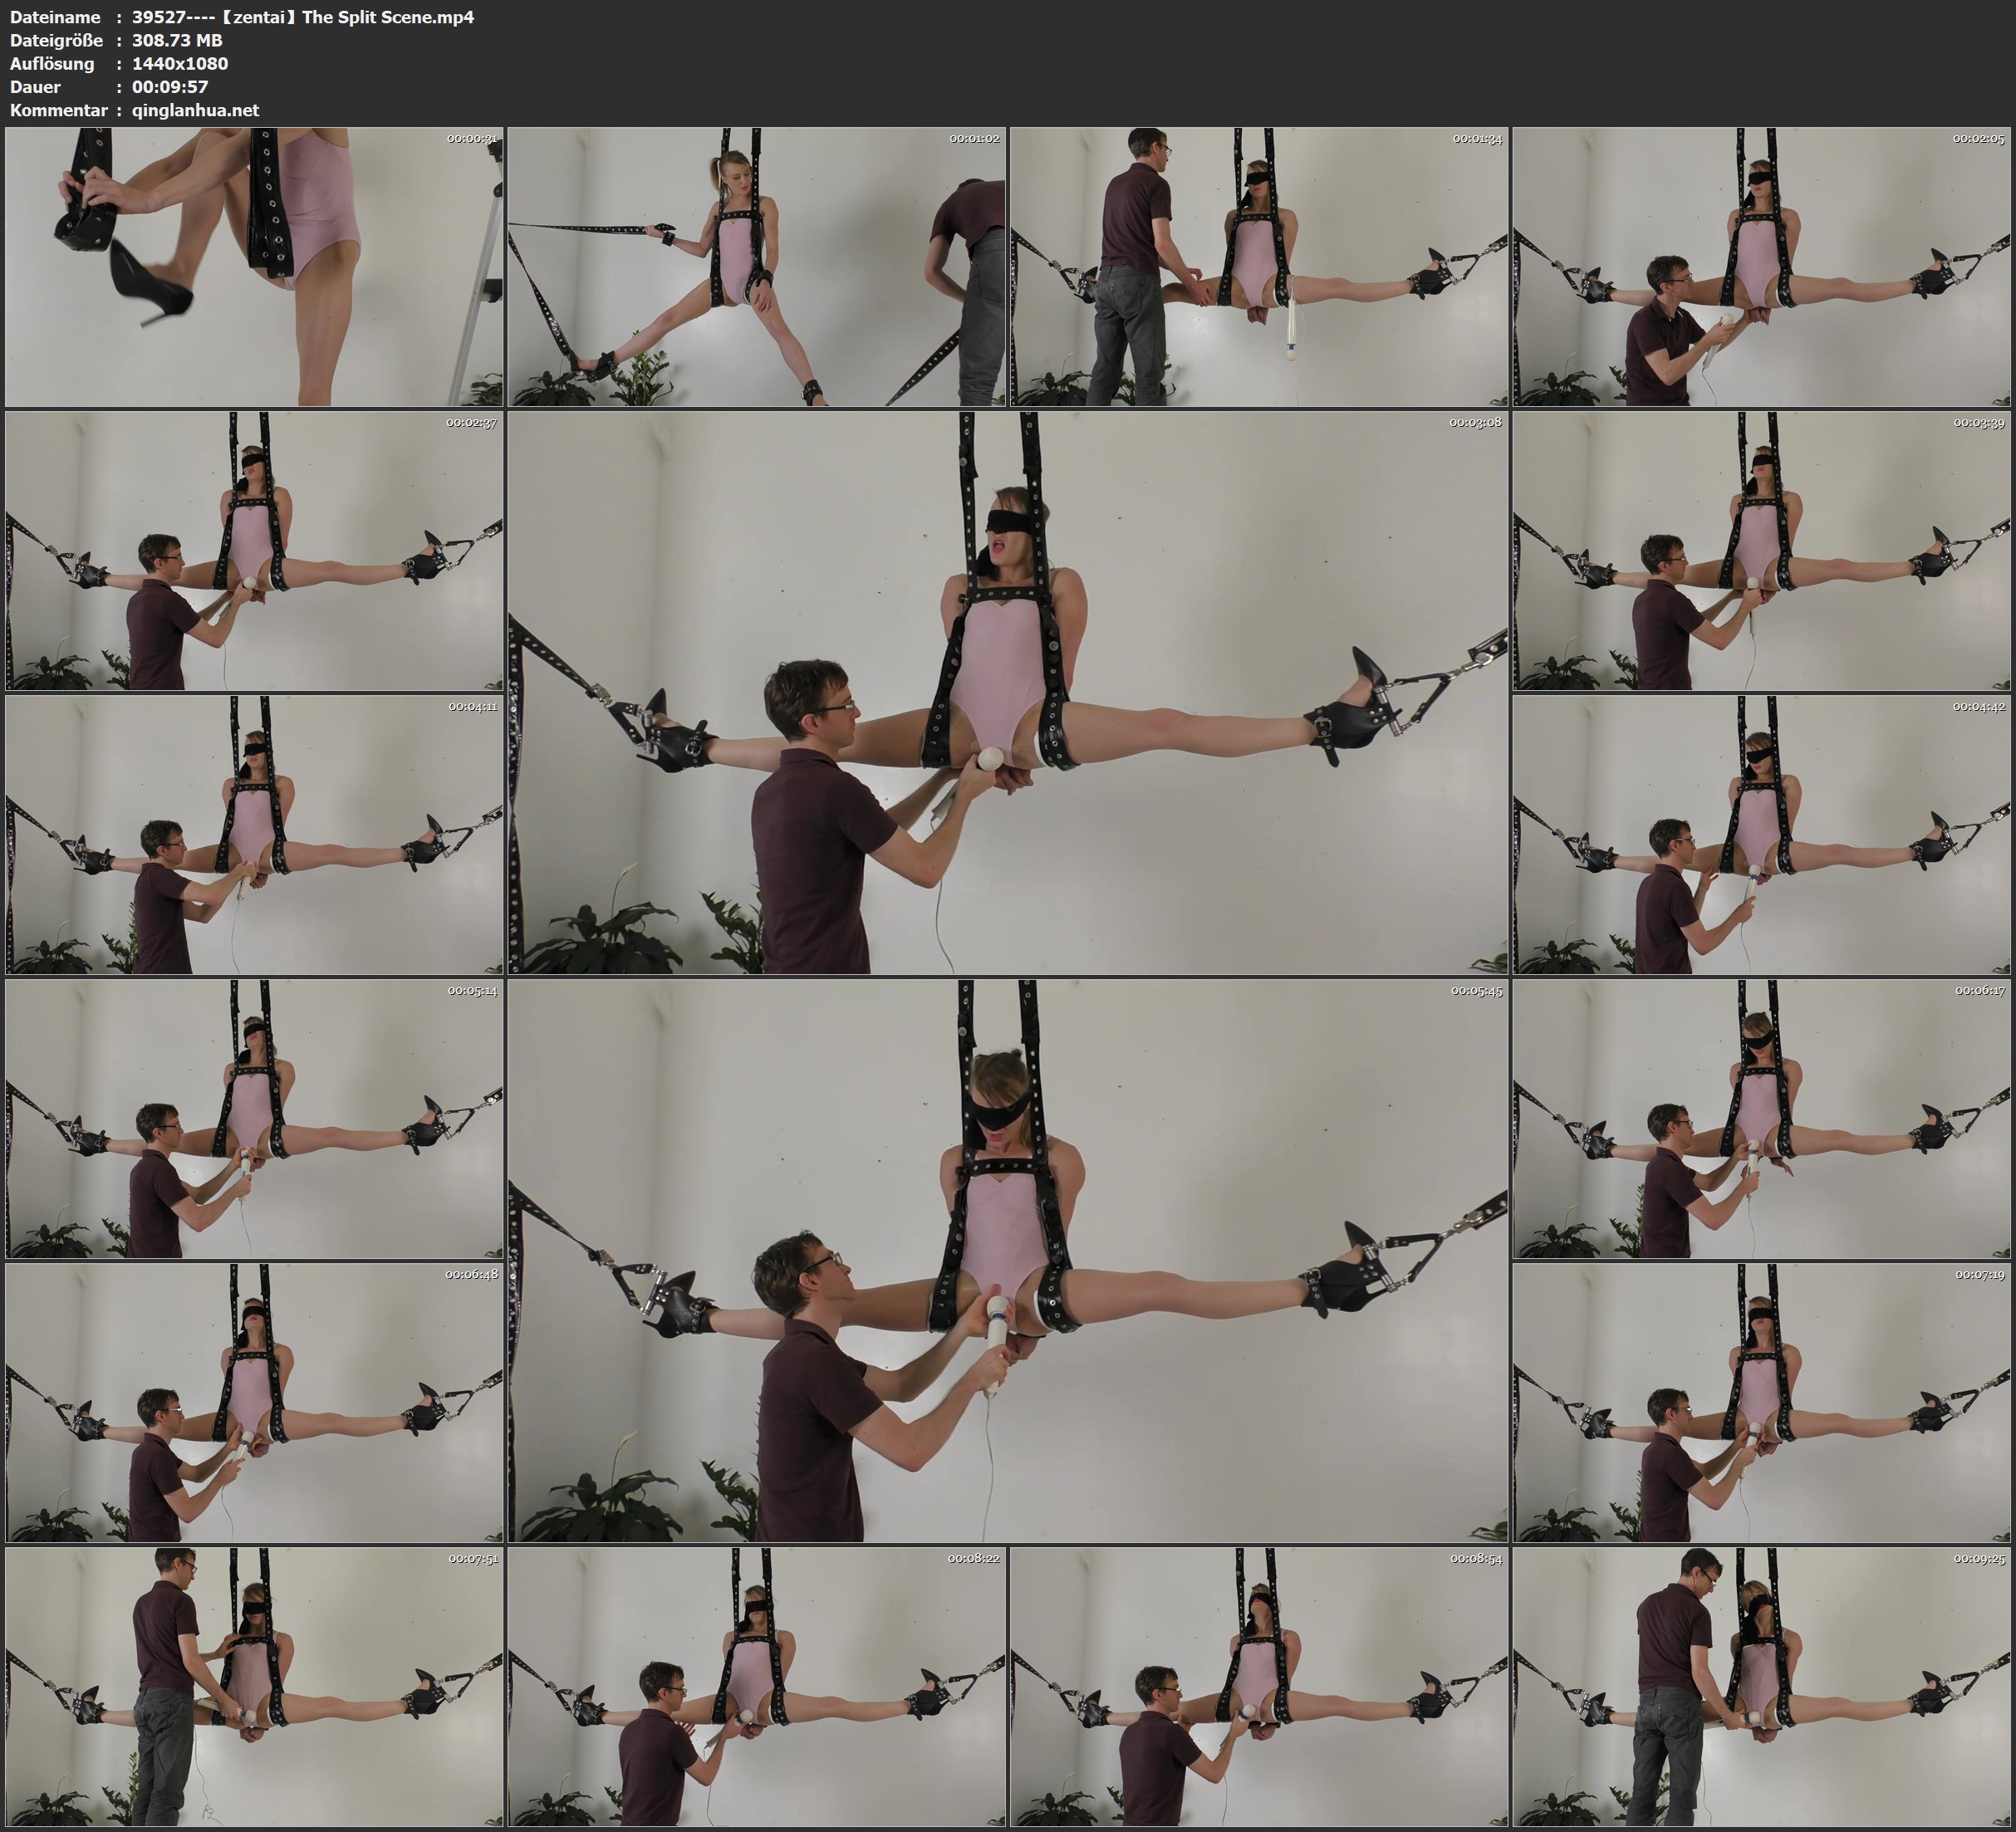Open the thumbnail marked 00:01:34
Image resolution: width=2016 pixels, height=1832 pixels.
[x=1259, y=266]
